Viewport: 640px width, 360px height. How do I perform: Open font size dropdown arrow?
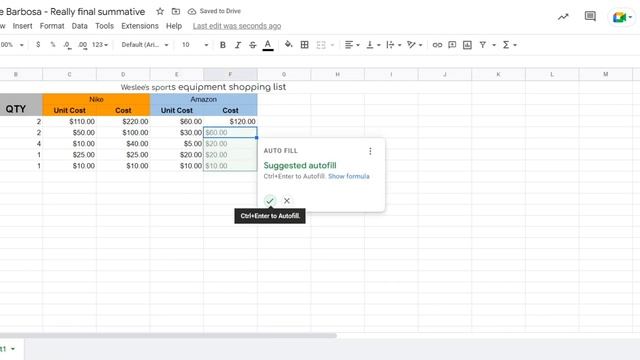[x=206, y=45]
